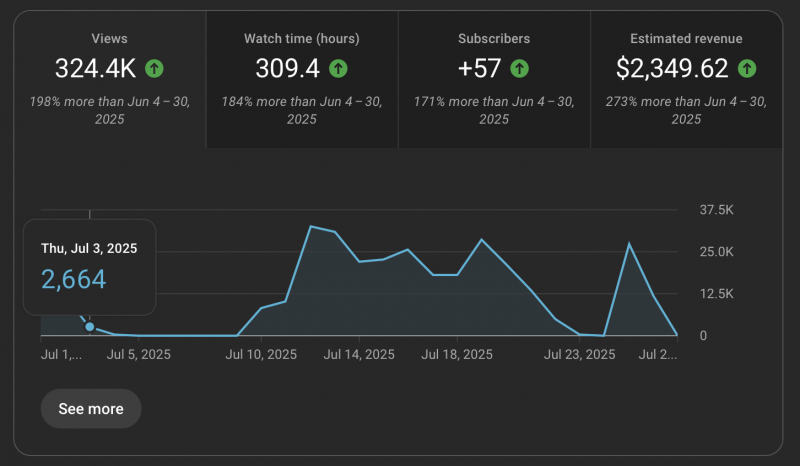Click the highlighted Jul 3 data point dot
The image size is (800, 466).
(90, 327)
